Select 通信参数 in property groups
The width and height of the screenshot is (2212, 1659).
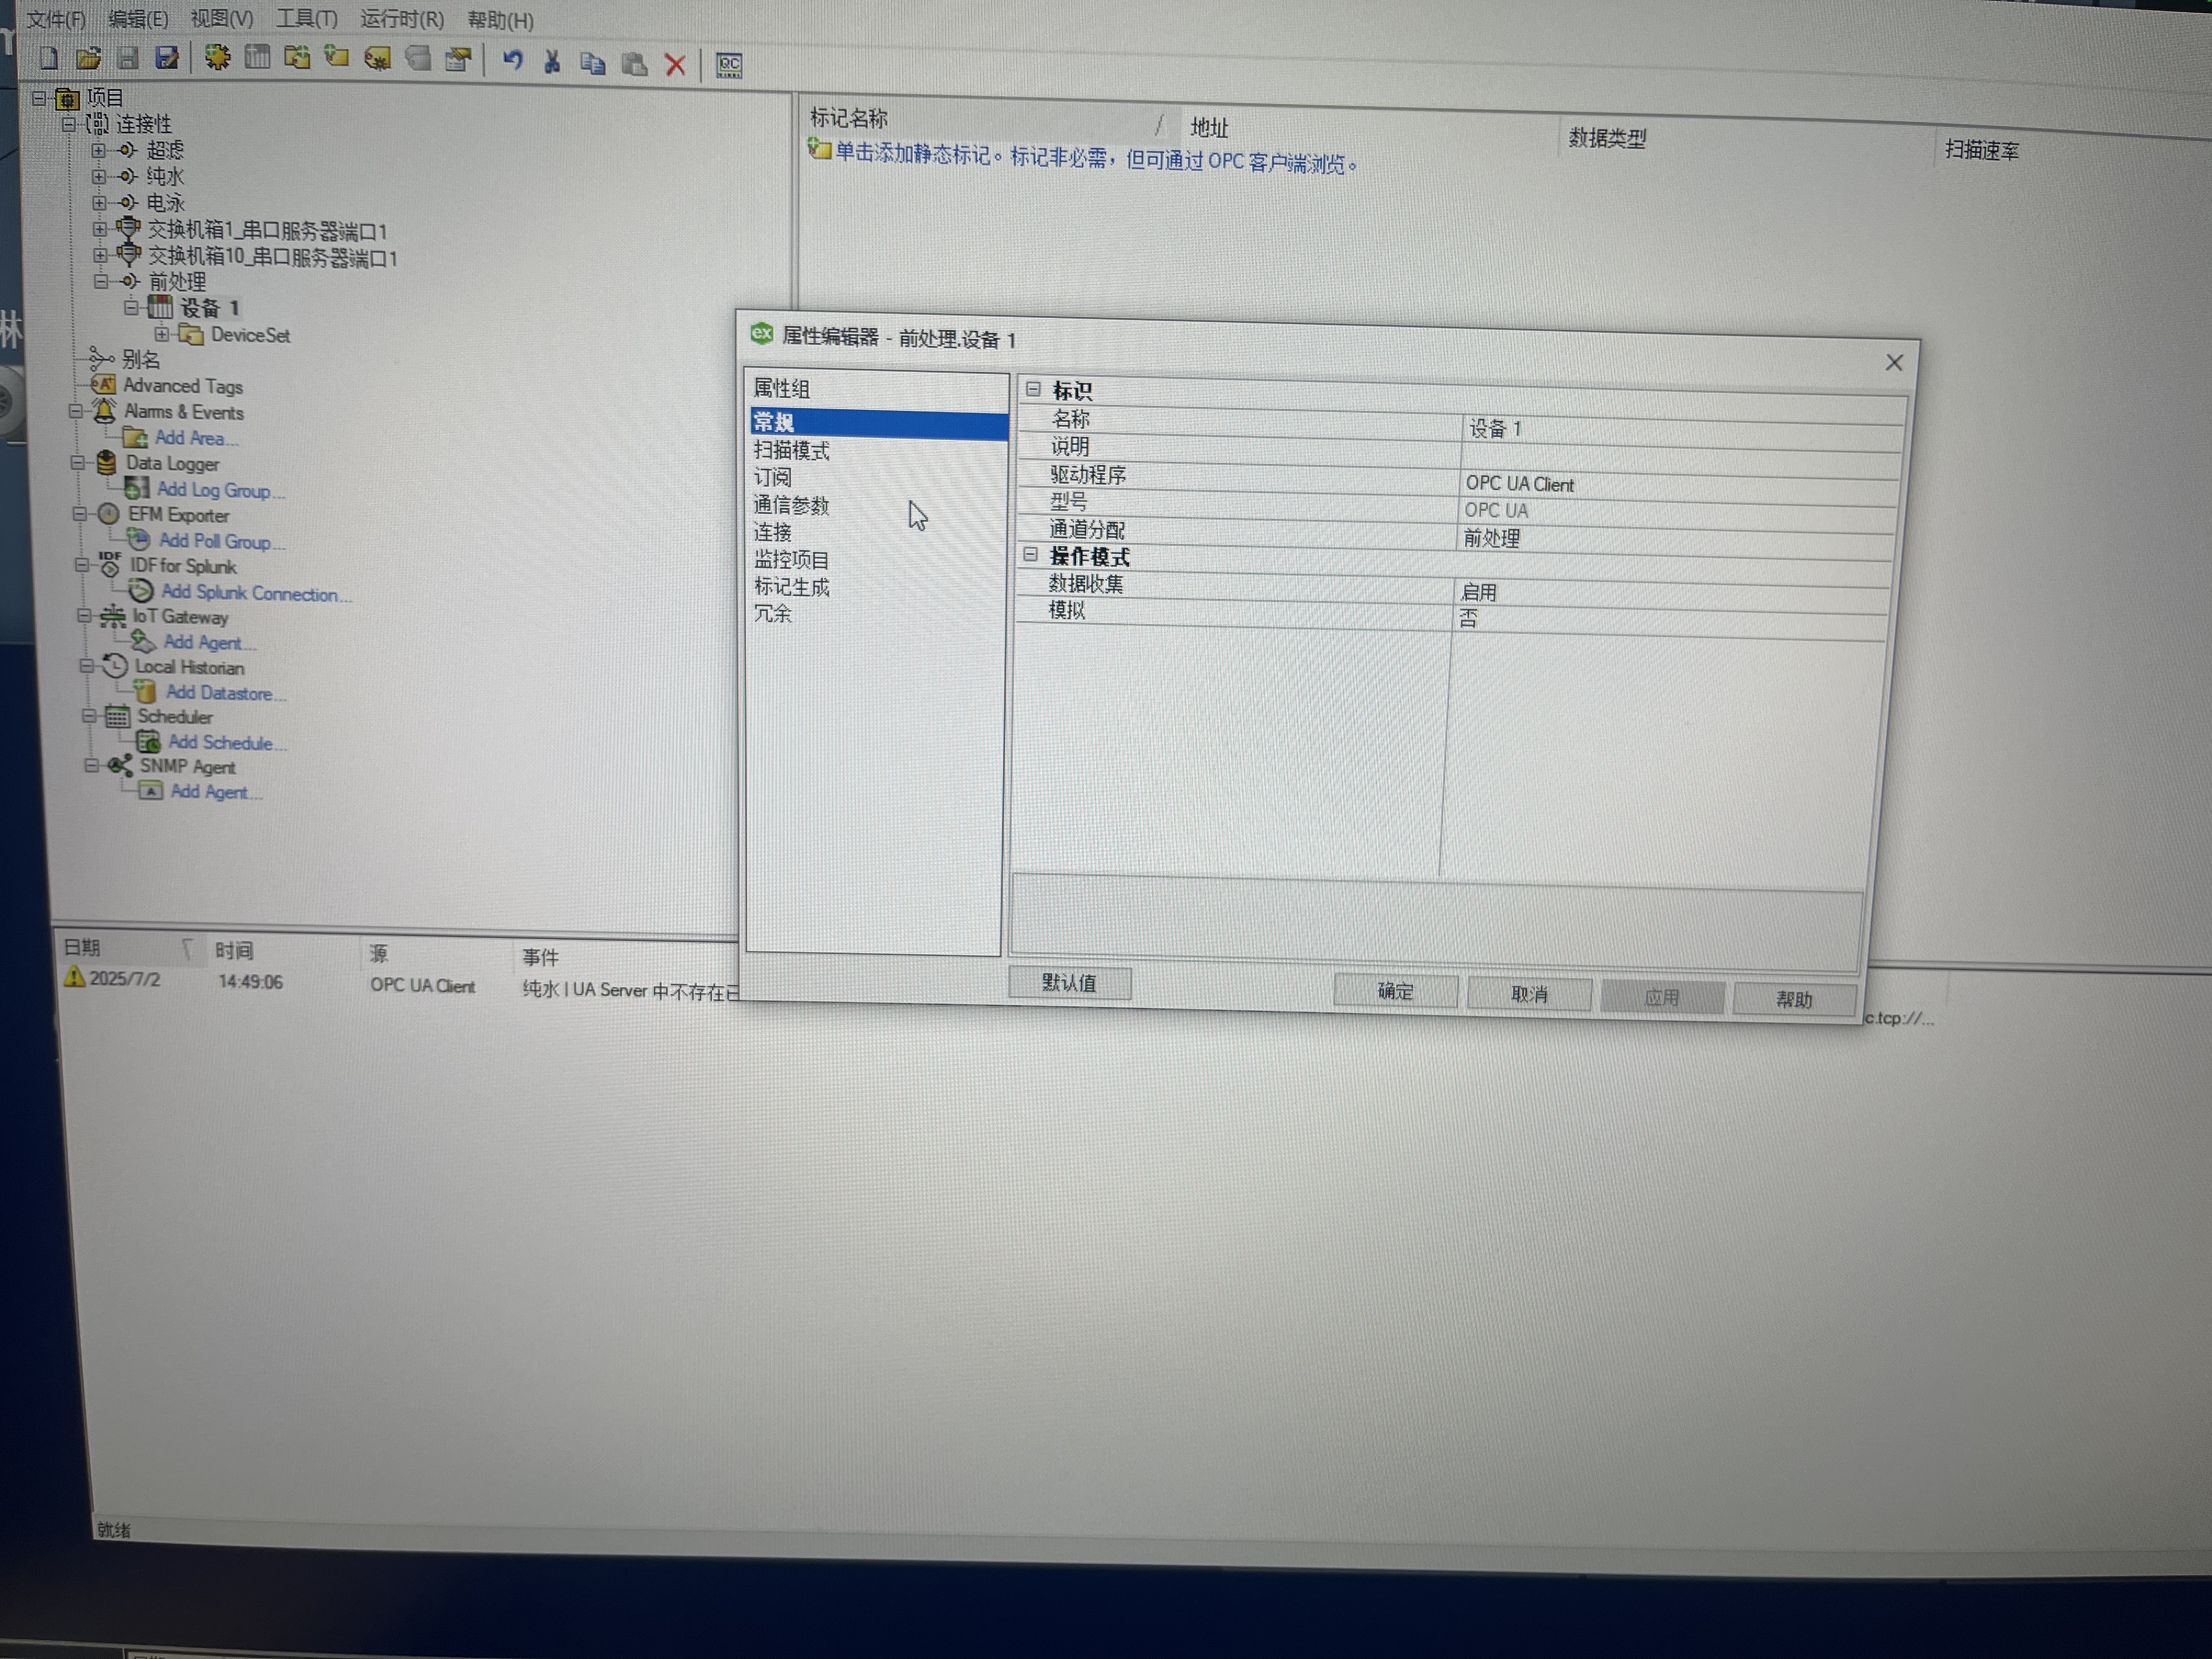point(791,505)
